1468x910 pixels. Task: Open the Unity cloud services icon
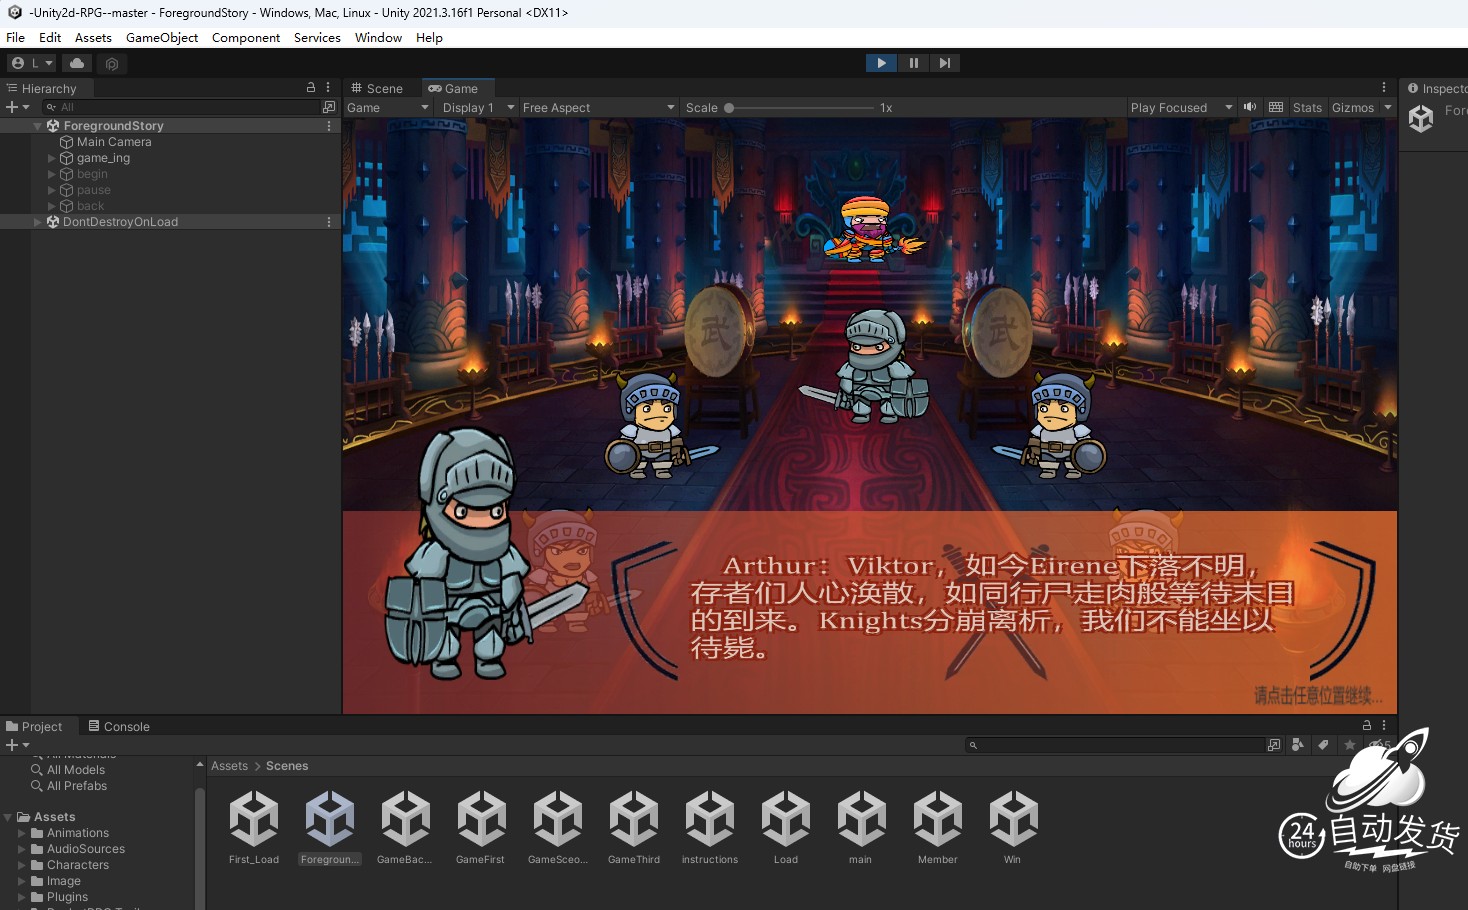point(77,63)
